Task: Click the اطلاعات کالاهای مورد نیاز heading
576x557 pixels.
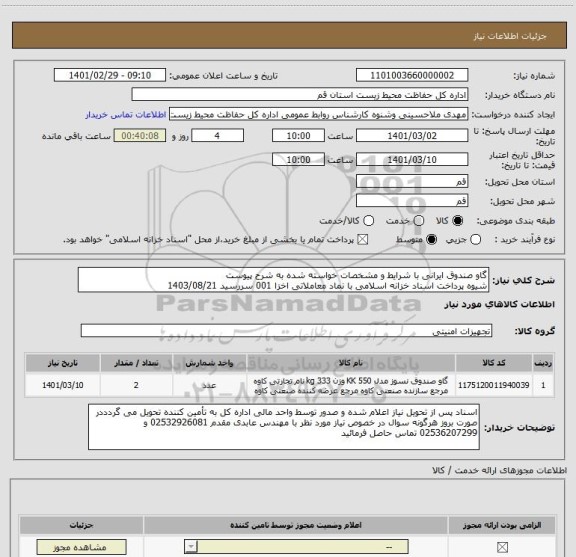Action: [500, 305]
